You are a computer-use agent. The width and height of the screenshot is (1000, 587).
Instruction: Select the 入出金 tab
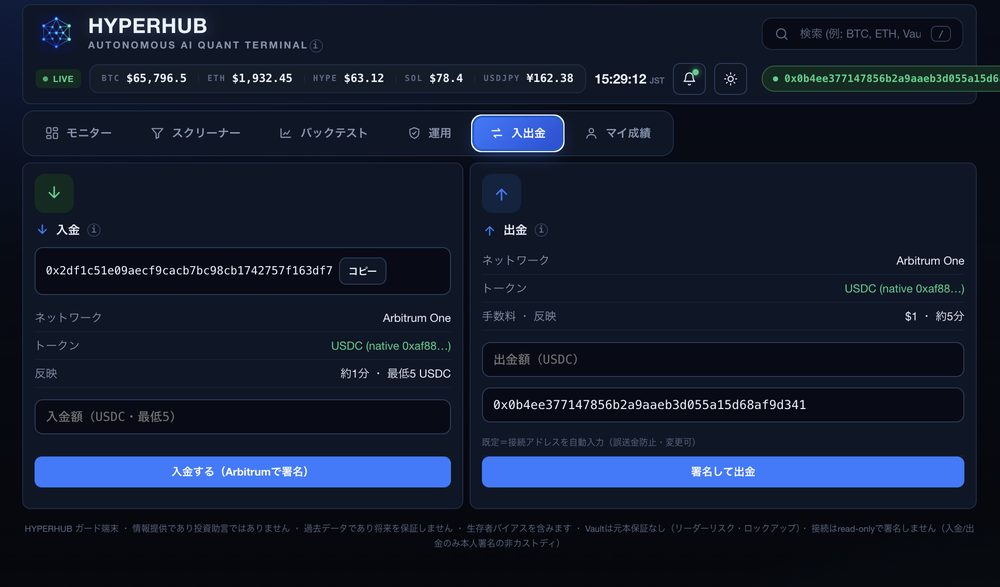518,133
